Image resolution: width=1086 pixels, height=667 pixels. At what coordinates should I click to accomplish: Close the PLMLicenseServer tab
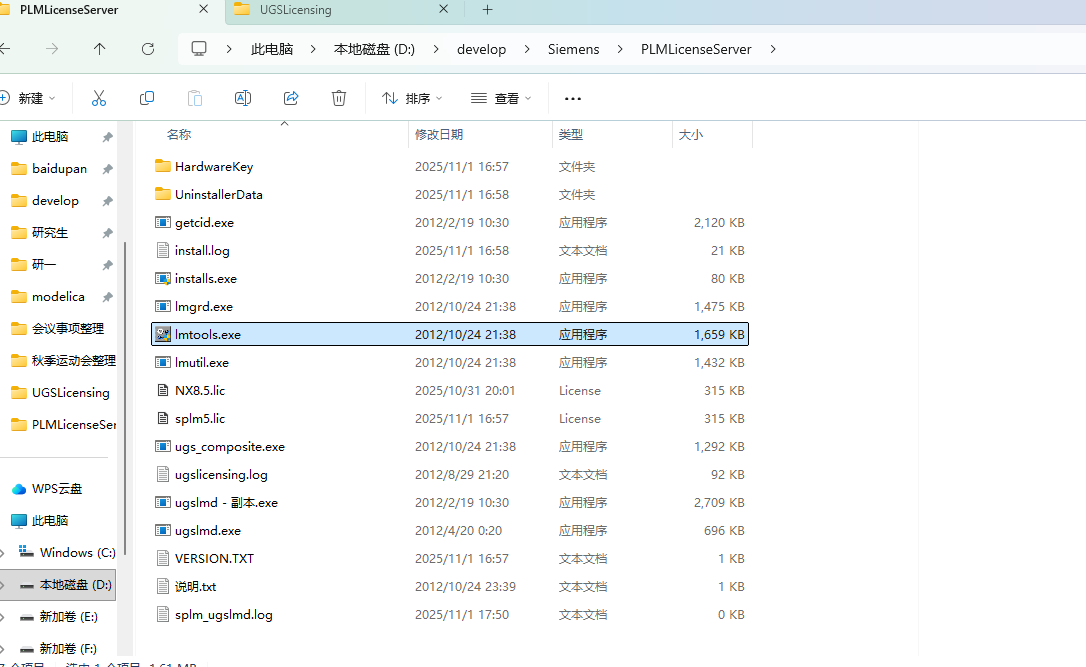204,9
